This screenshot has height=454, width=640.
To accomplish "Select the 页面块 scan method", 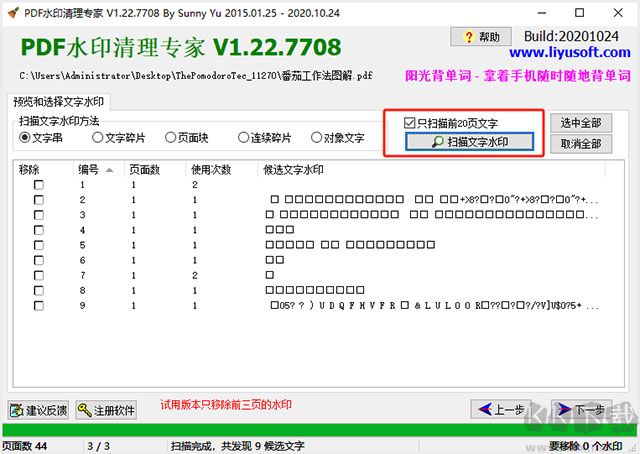I will point(187,138).
